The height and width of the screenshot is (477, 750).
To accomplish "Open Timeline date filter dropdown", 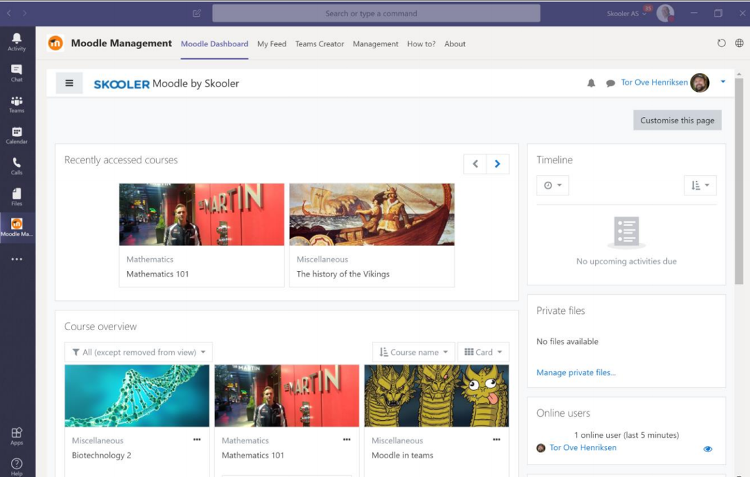I will coord(552,185).
